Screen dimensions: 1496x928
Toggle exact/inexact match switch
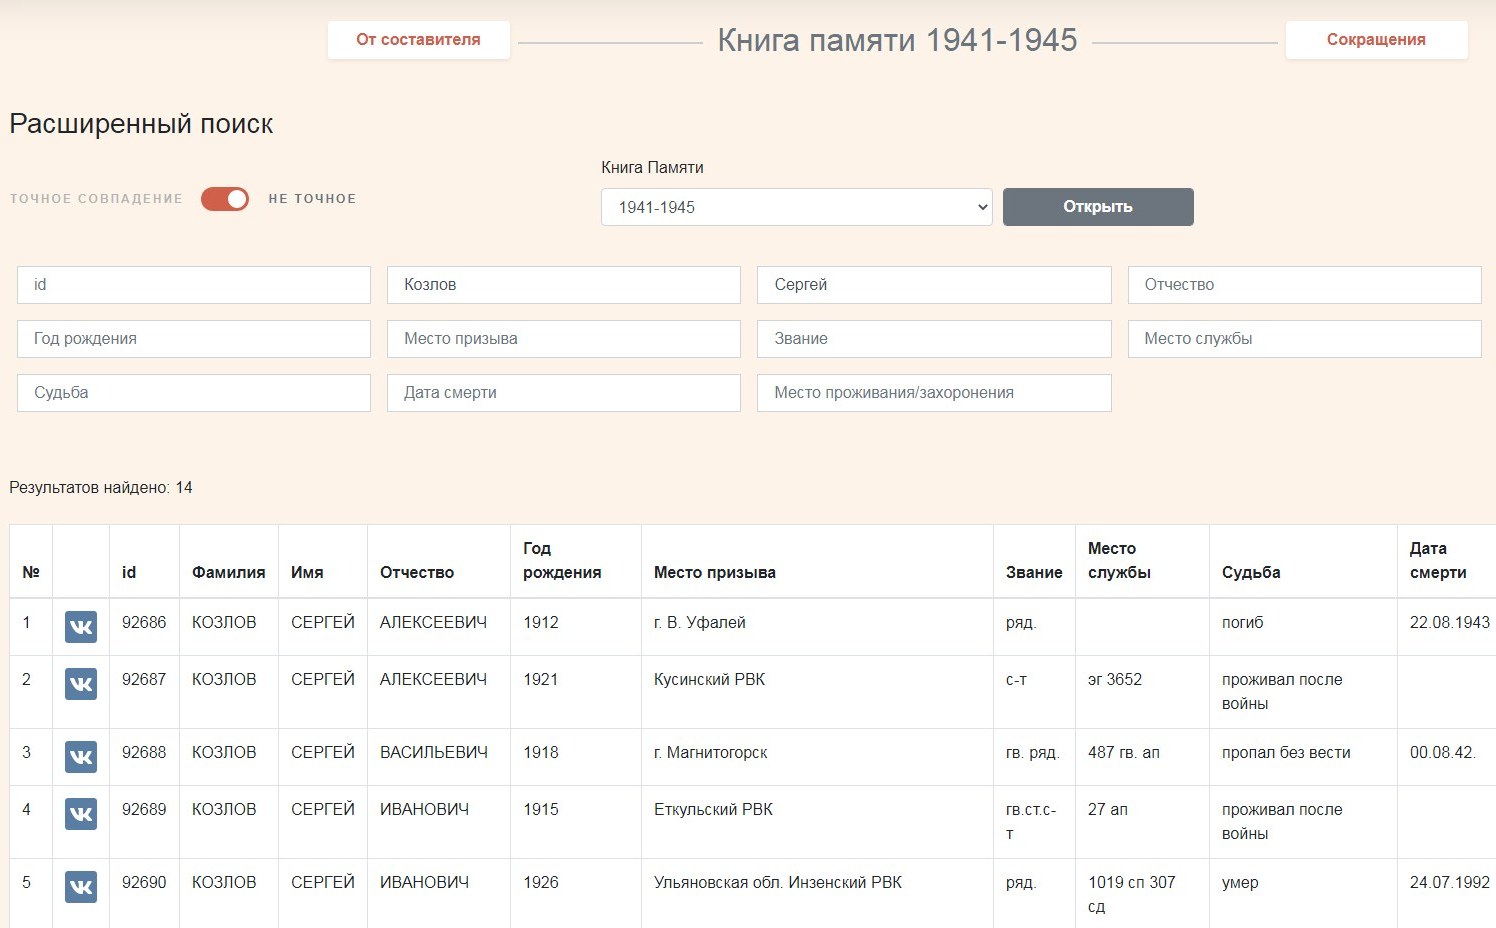point(225,199)
